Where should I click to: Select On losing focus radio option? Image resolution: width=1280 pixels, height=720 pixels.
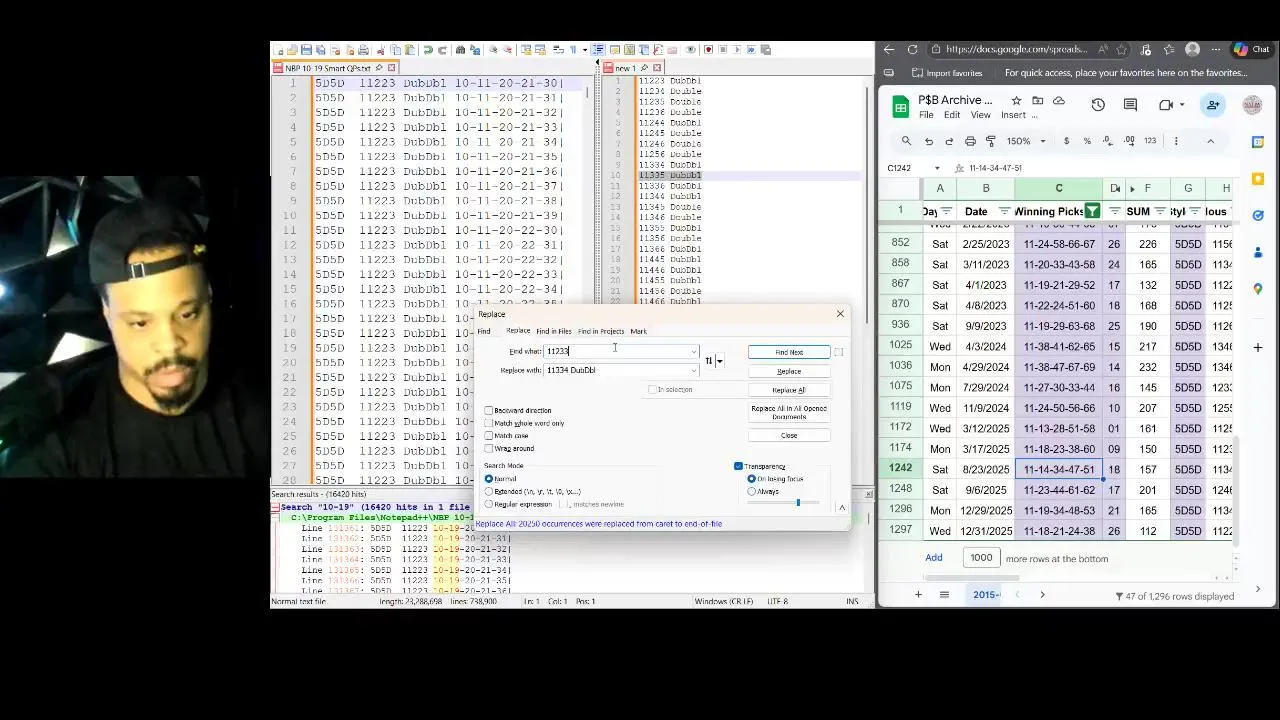(752, 479)
